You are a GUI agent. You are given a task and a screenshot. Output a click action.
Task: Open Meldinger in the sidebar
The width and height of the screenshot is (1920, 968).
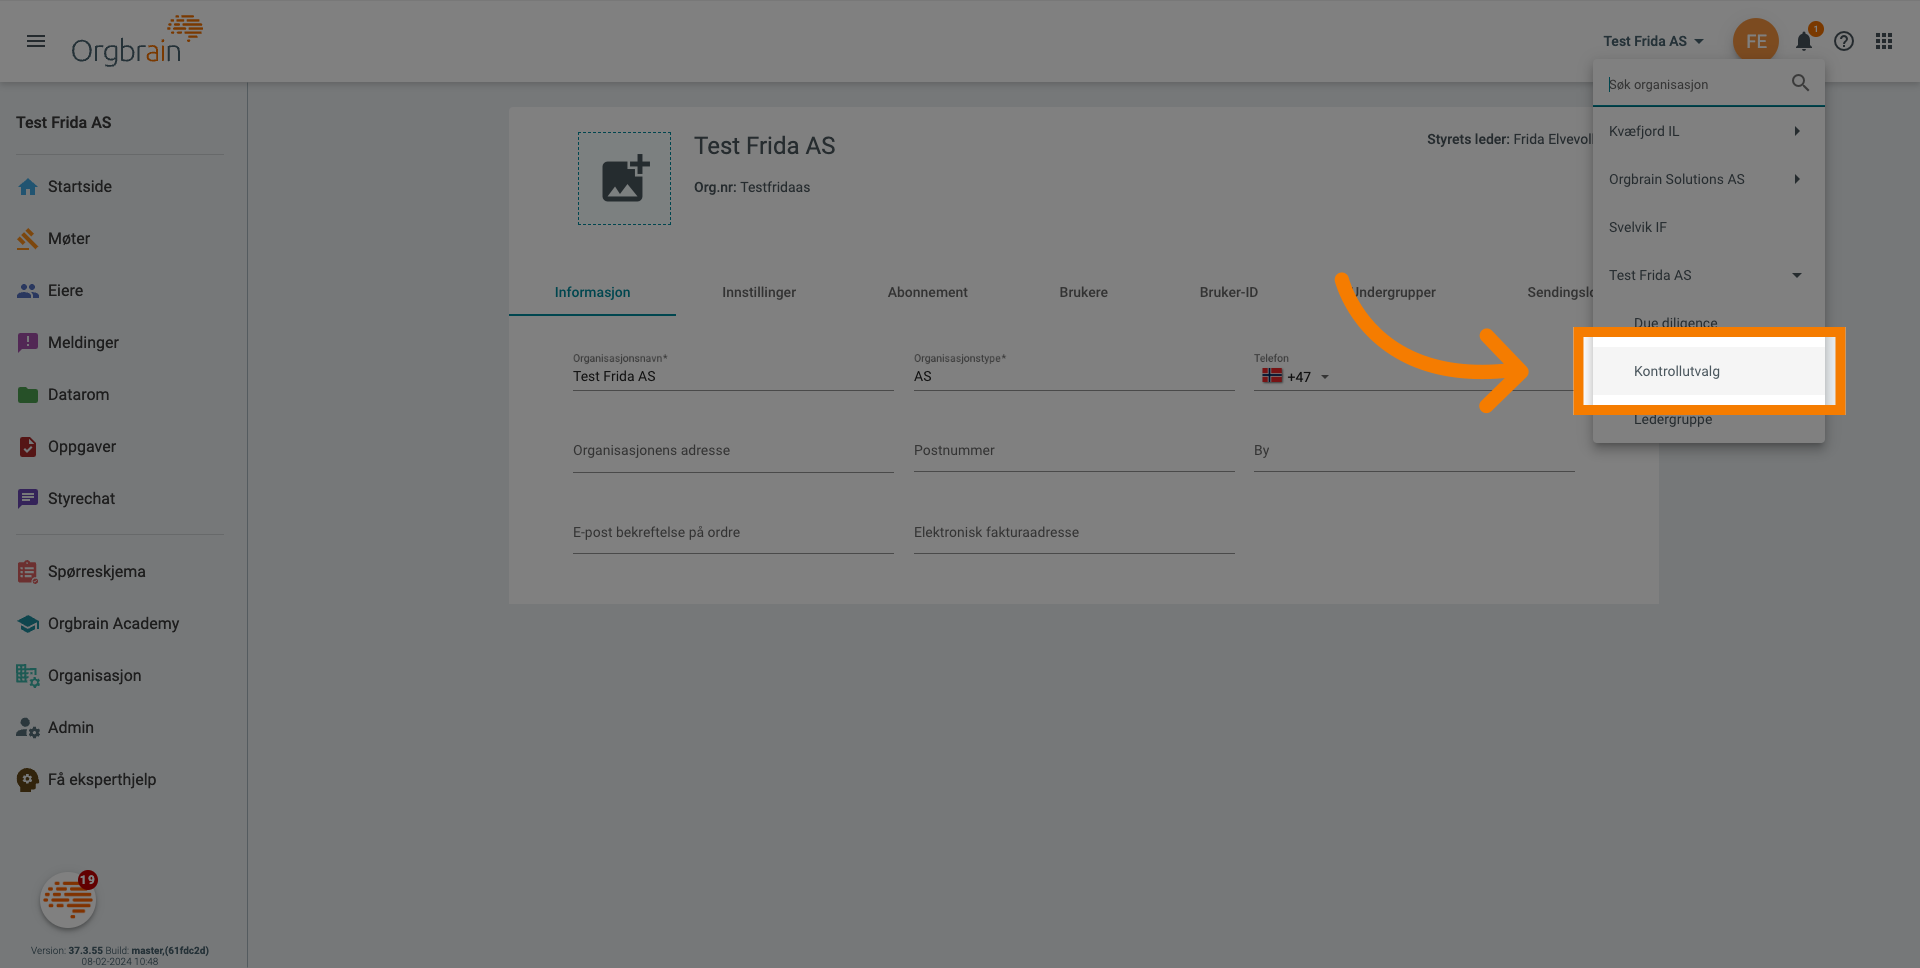click(x=83, y=343)
